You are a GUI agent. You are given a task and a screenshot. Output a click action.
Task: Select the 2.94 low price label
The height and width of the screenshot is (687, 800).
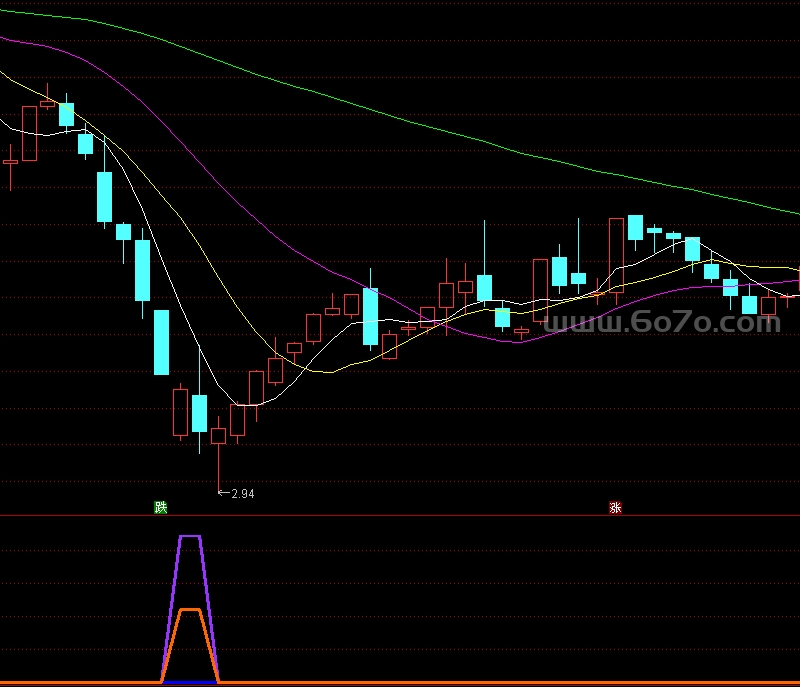(243, 494)
